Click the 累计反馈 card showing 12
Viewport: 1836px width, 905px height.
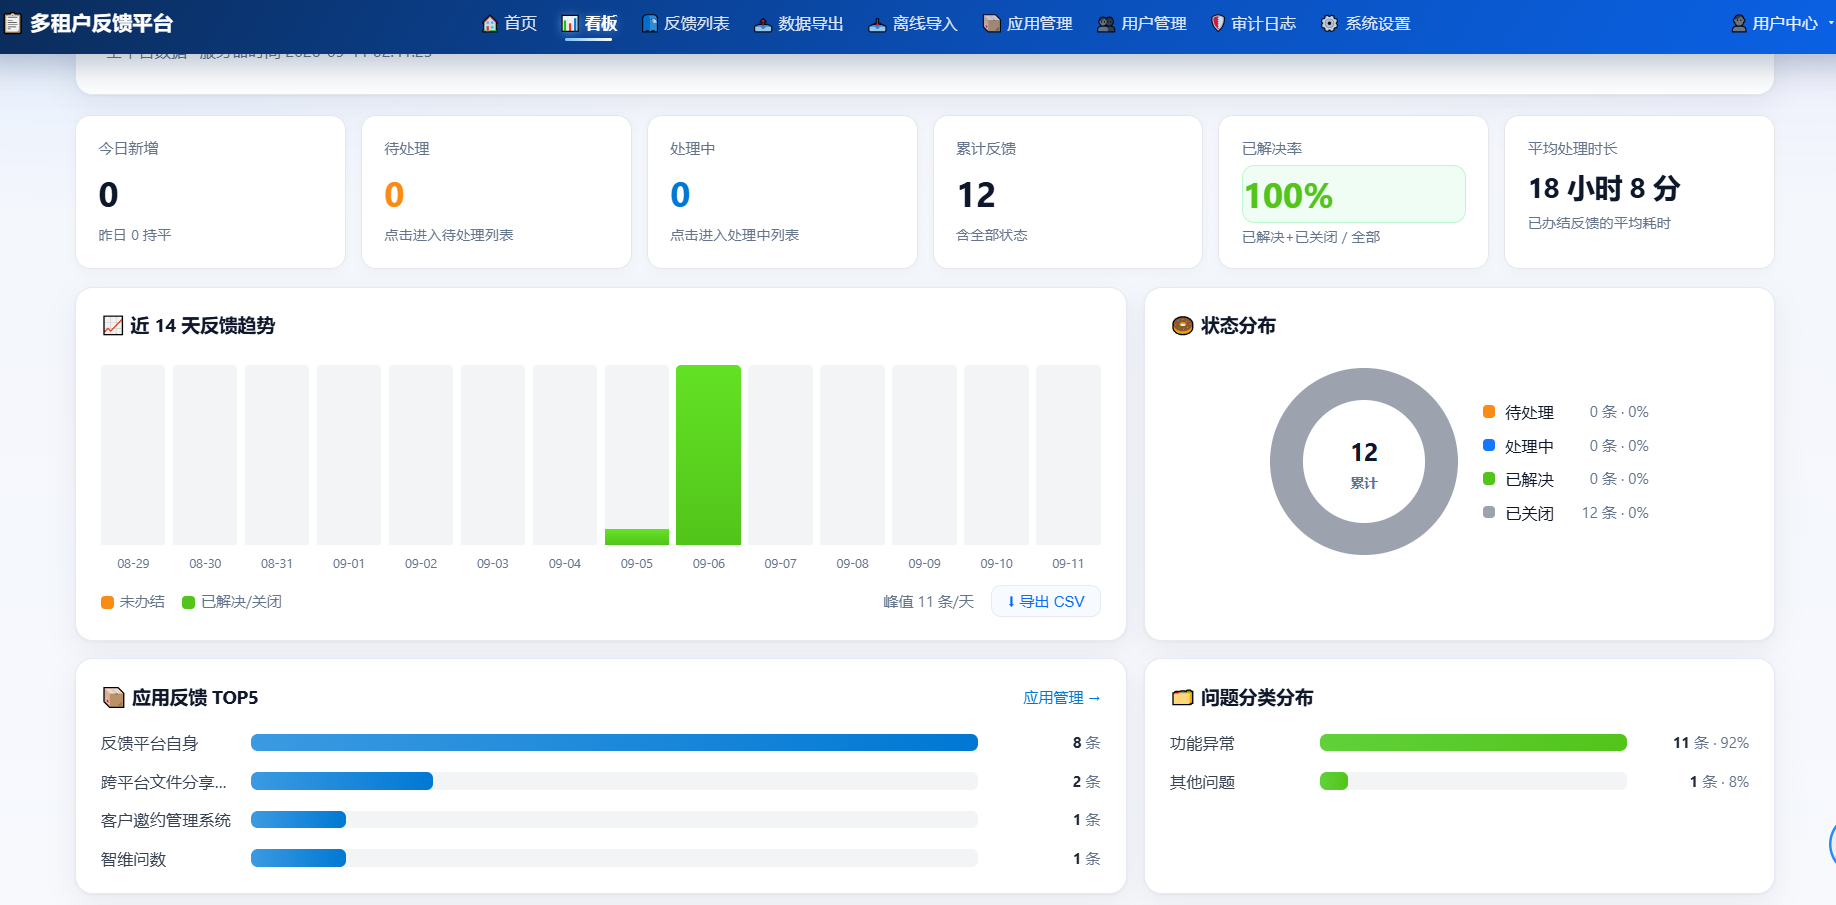(1068, 192)
